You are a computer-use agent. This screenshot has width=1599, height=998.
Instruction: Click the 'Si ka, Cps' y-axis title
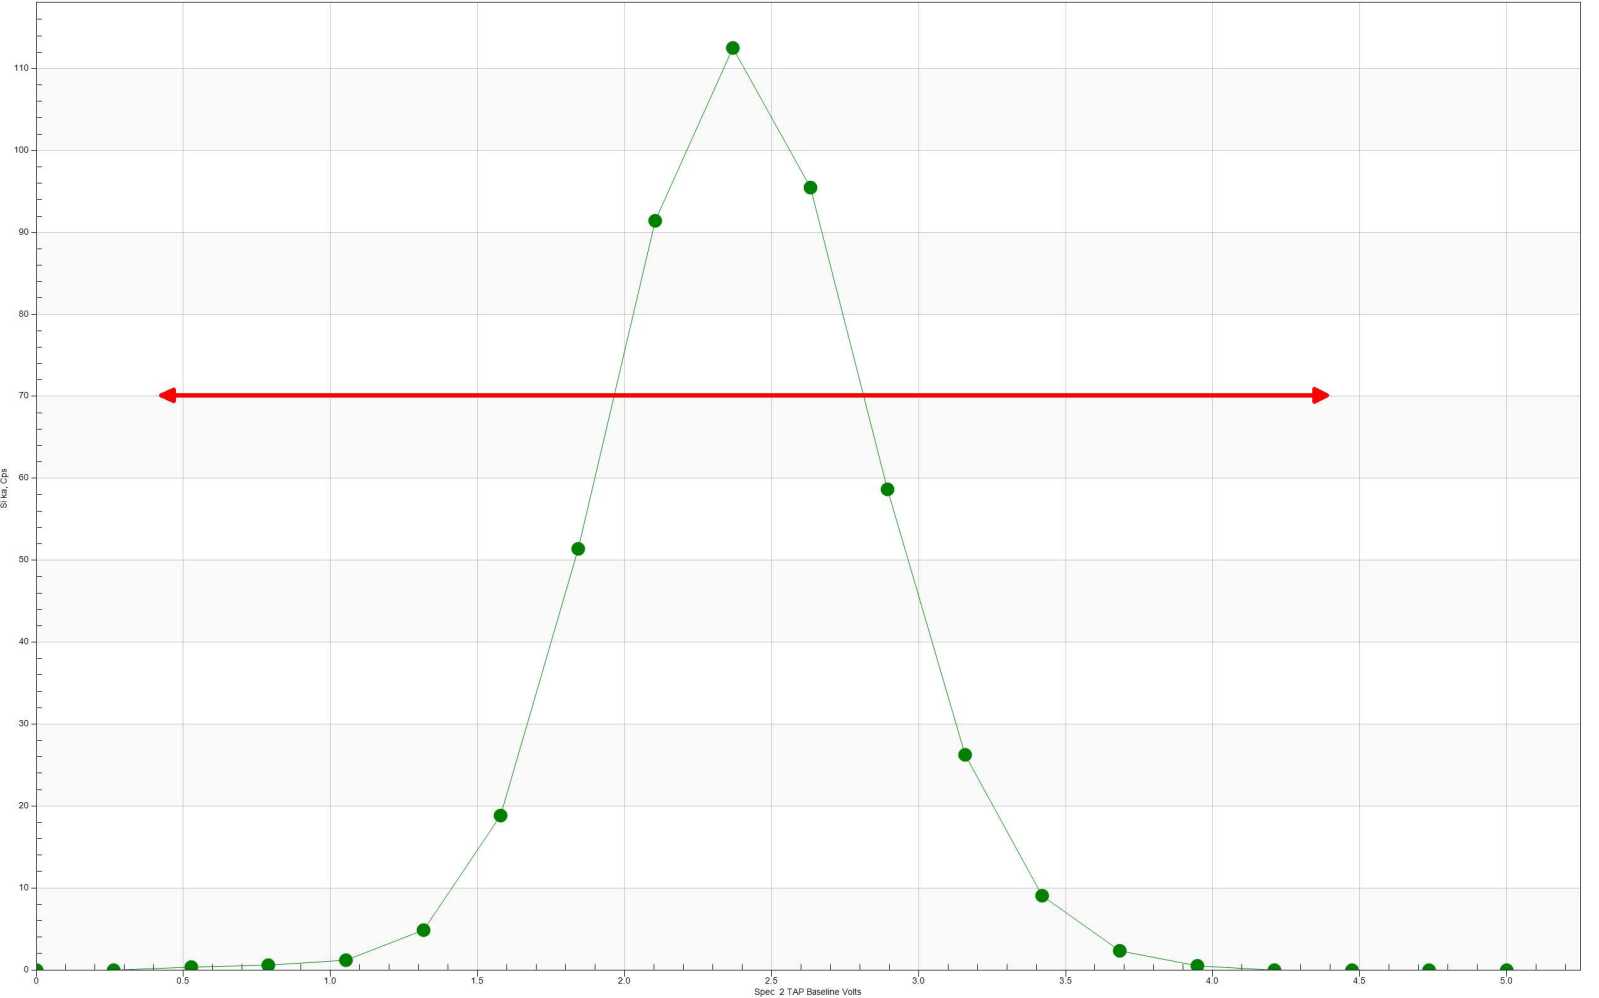point(5,488)
